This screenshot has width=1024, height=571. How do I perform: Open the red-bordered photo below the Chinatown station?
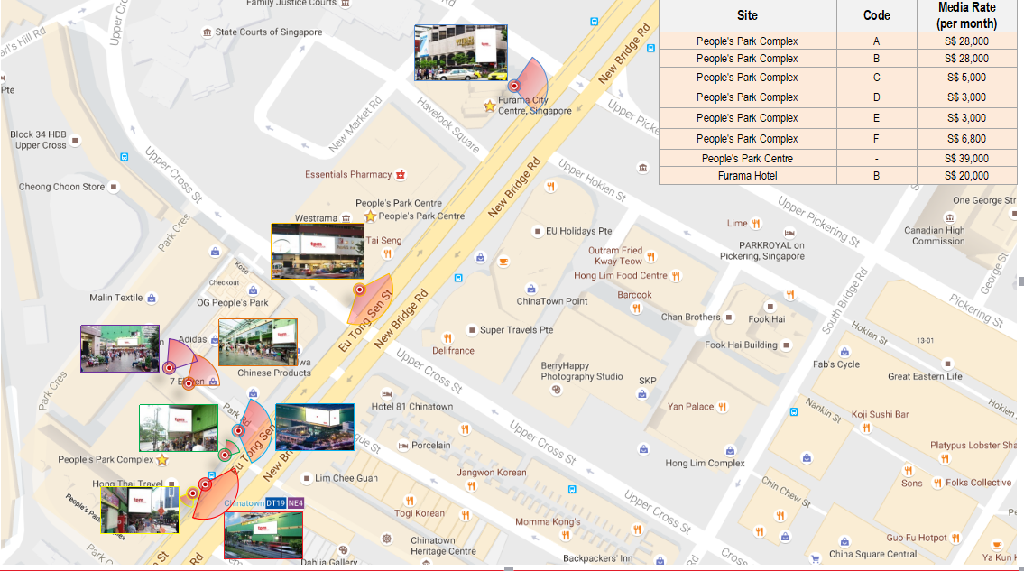coord(263,535)
